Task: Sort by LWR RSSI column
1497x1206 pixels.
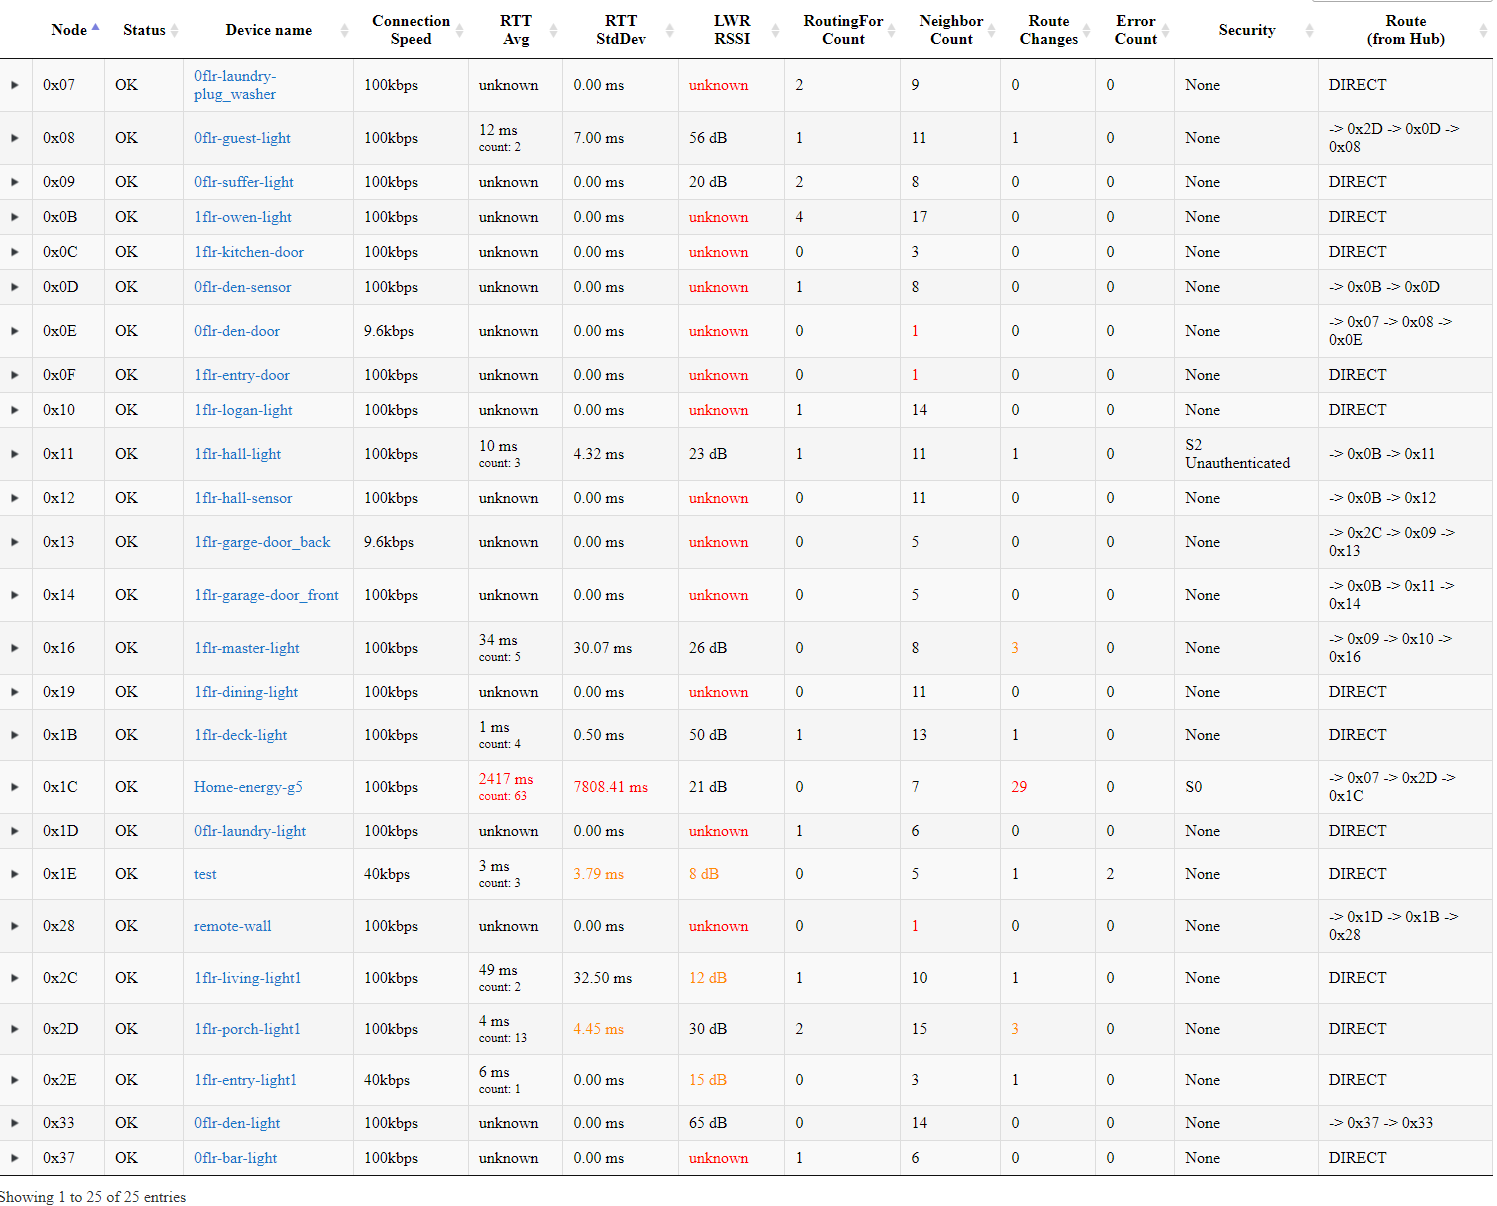Action: click(x=731, y=30)
